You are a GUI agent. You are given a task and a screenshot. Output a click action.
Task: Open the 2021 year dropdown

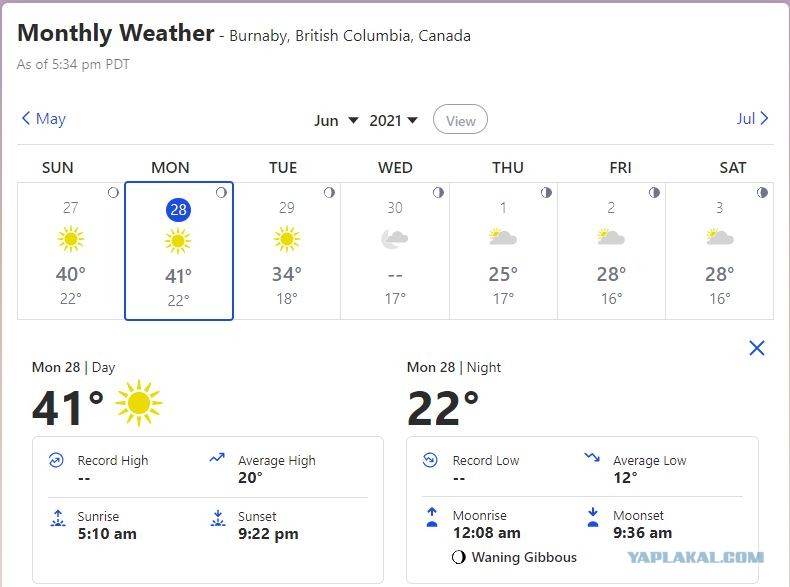pyautogui.click(x=393, y=120)
